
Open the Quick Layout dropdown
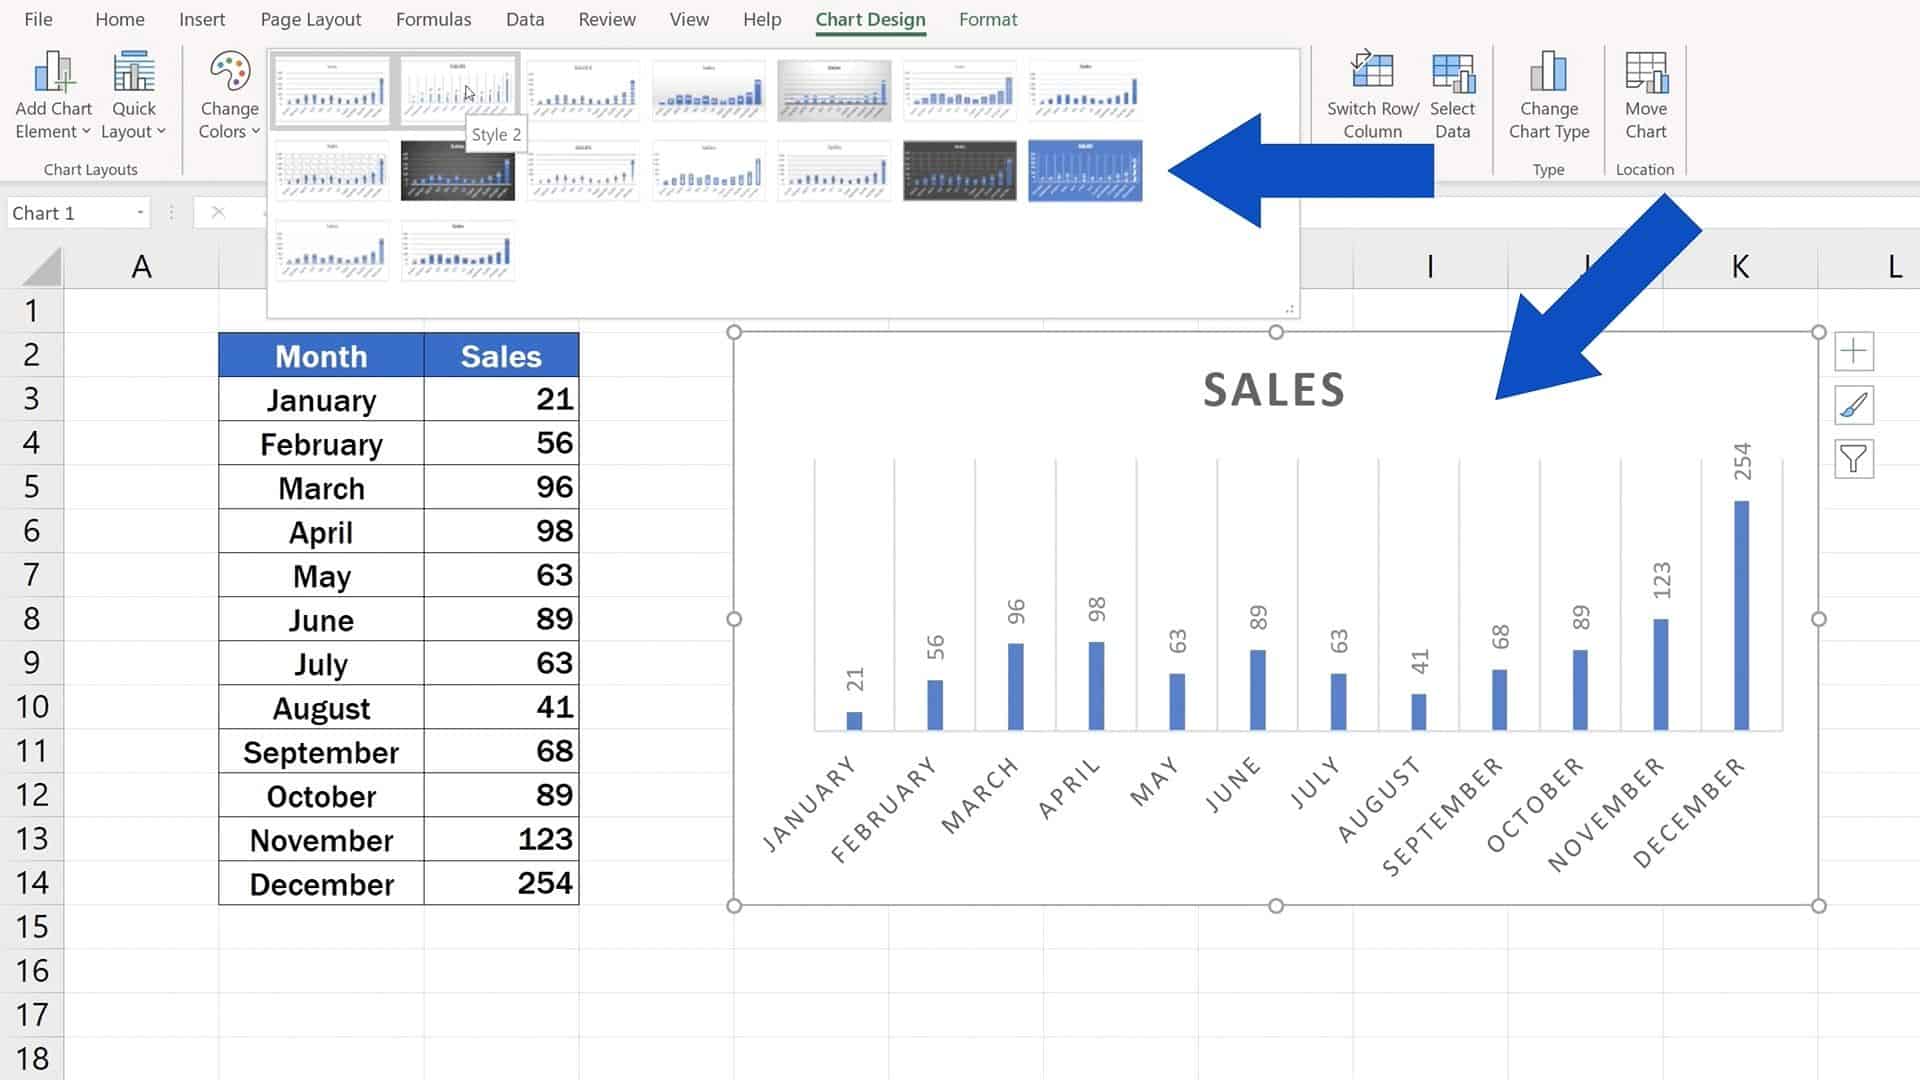coord(133,95)
